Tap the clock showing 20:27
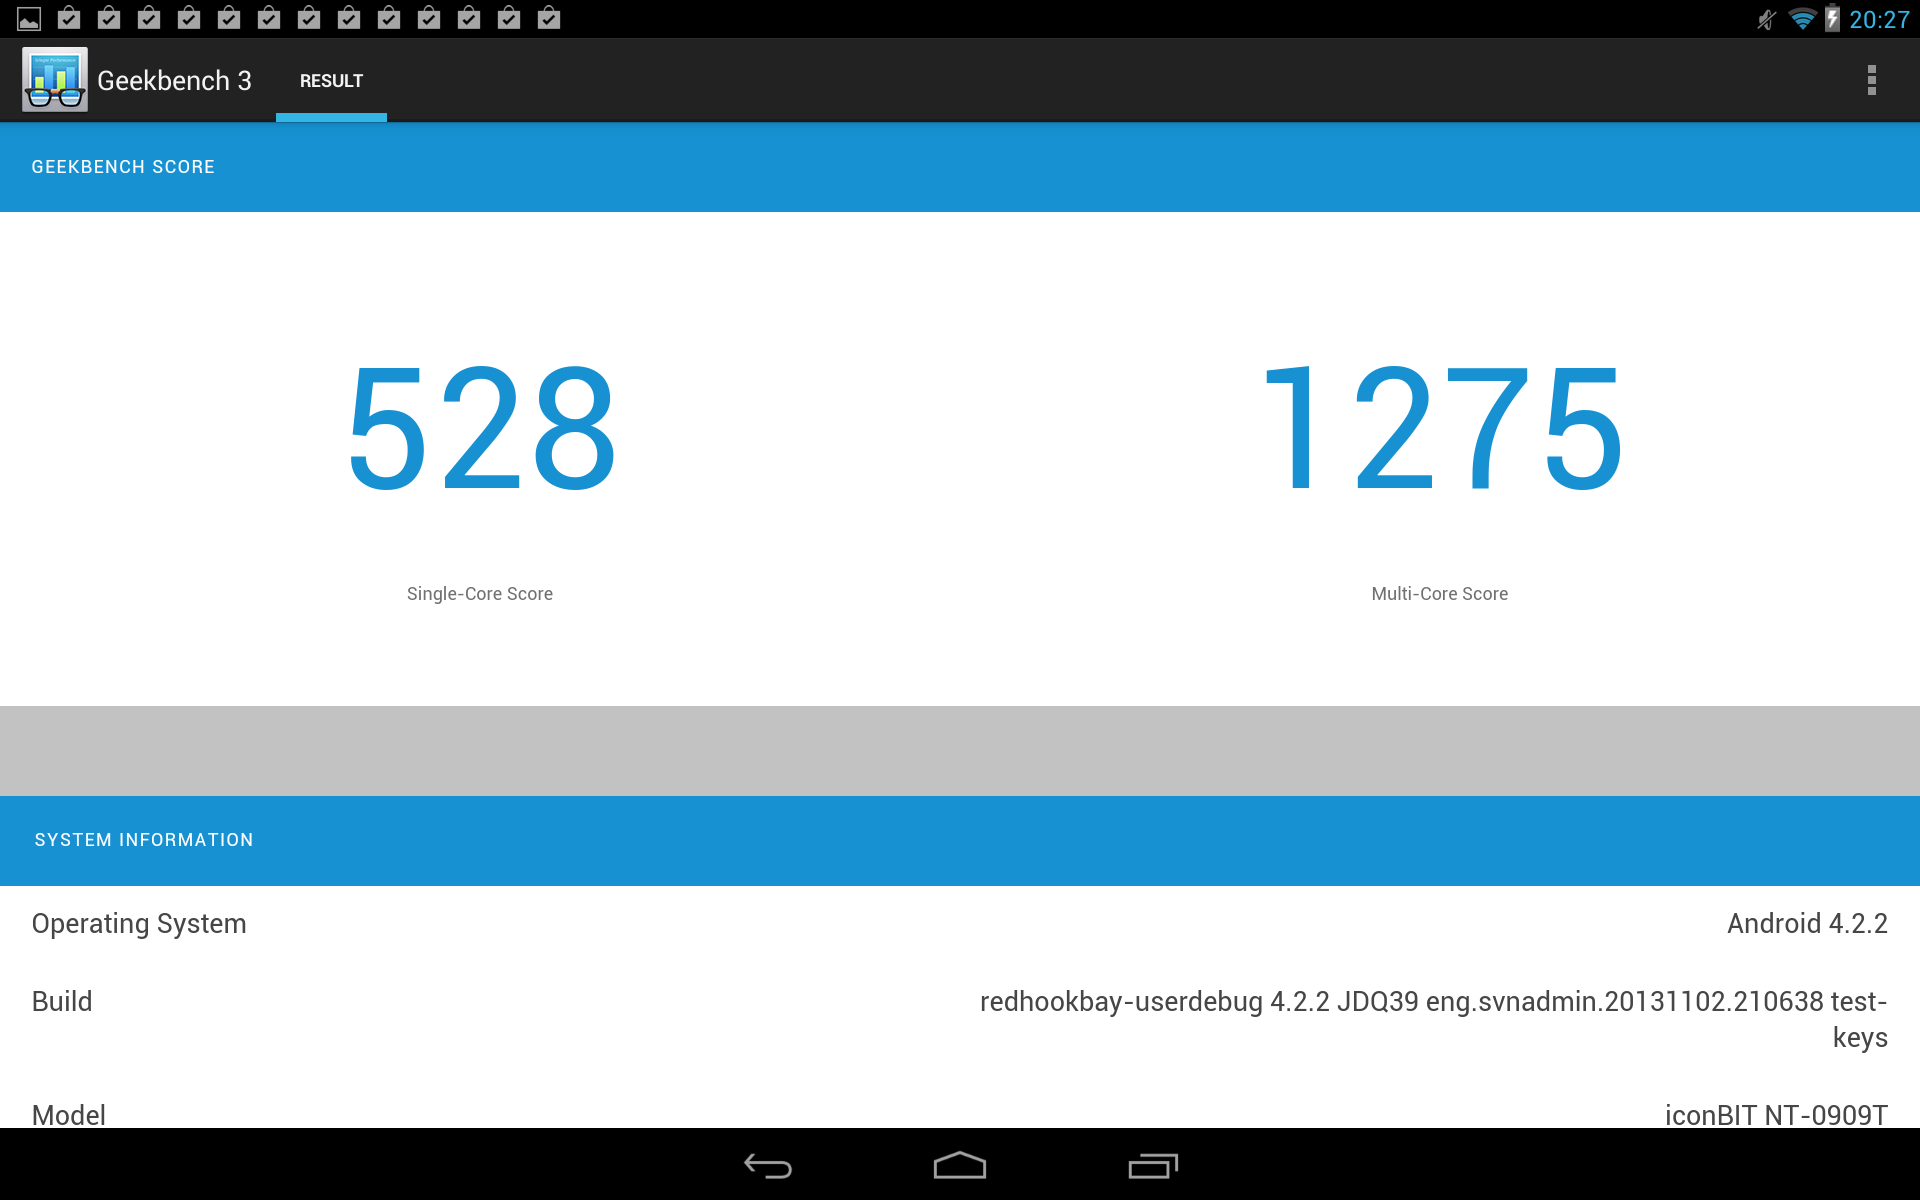The image size is (1920, 1200). [x=1879, y=19]
